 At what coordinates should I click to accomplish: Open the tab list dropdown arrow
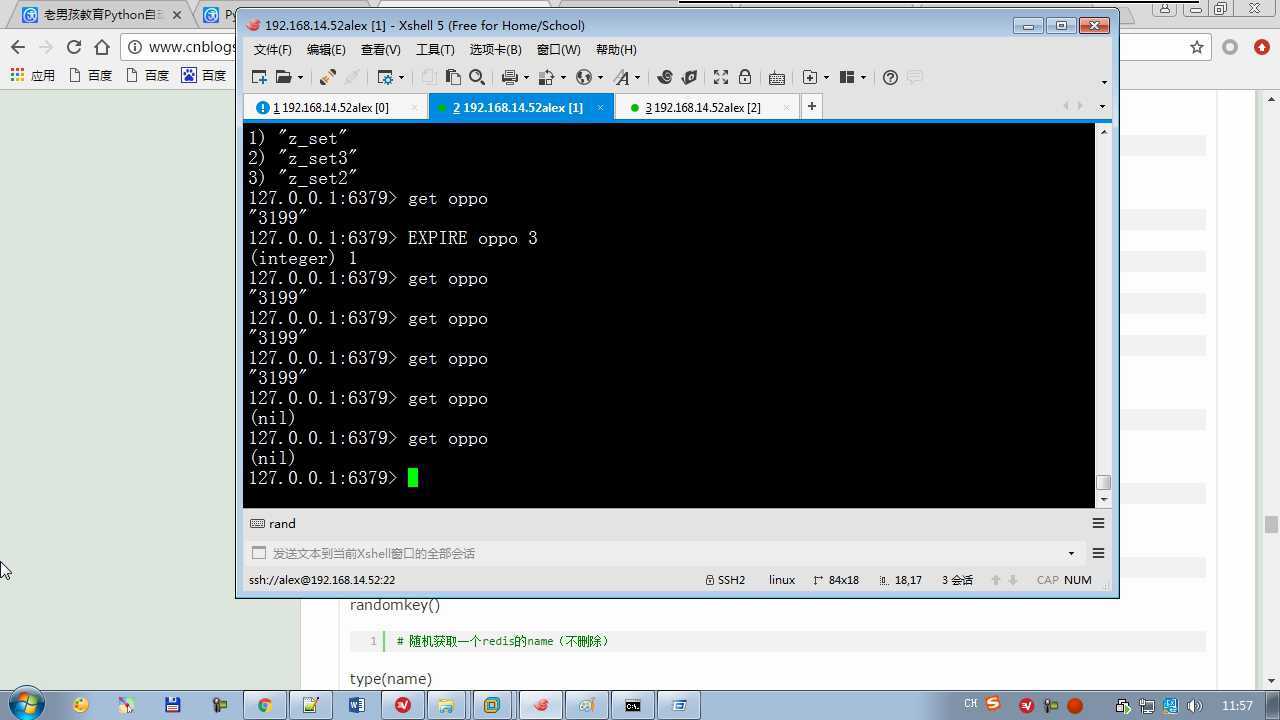click(1102, 106)
